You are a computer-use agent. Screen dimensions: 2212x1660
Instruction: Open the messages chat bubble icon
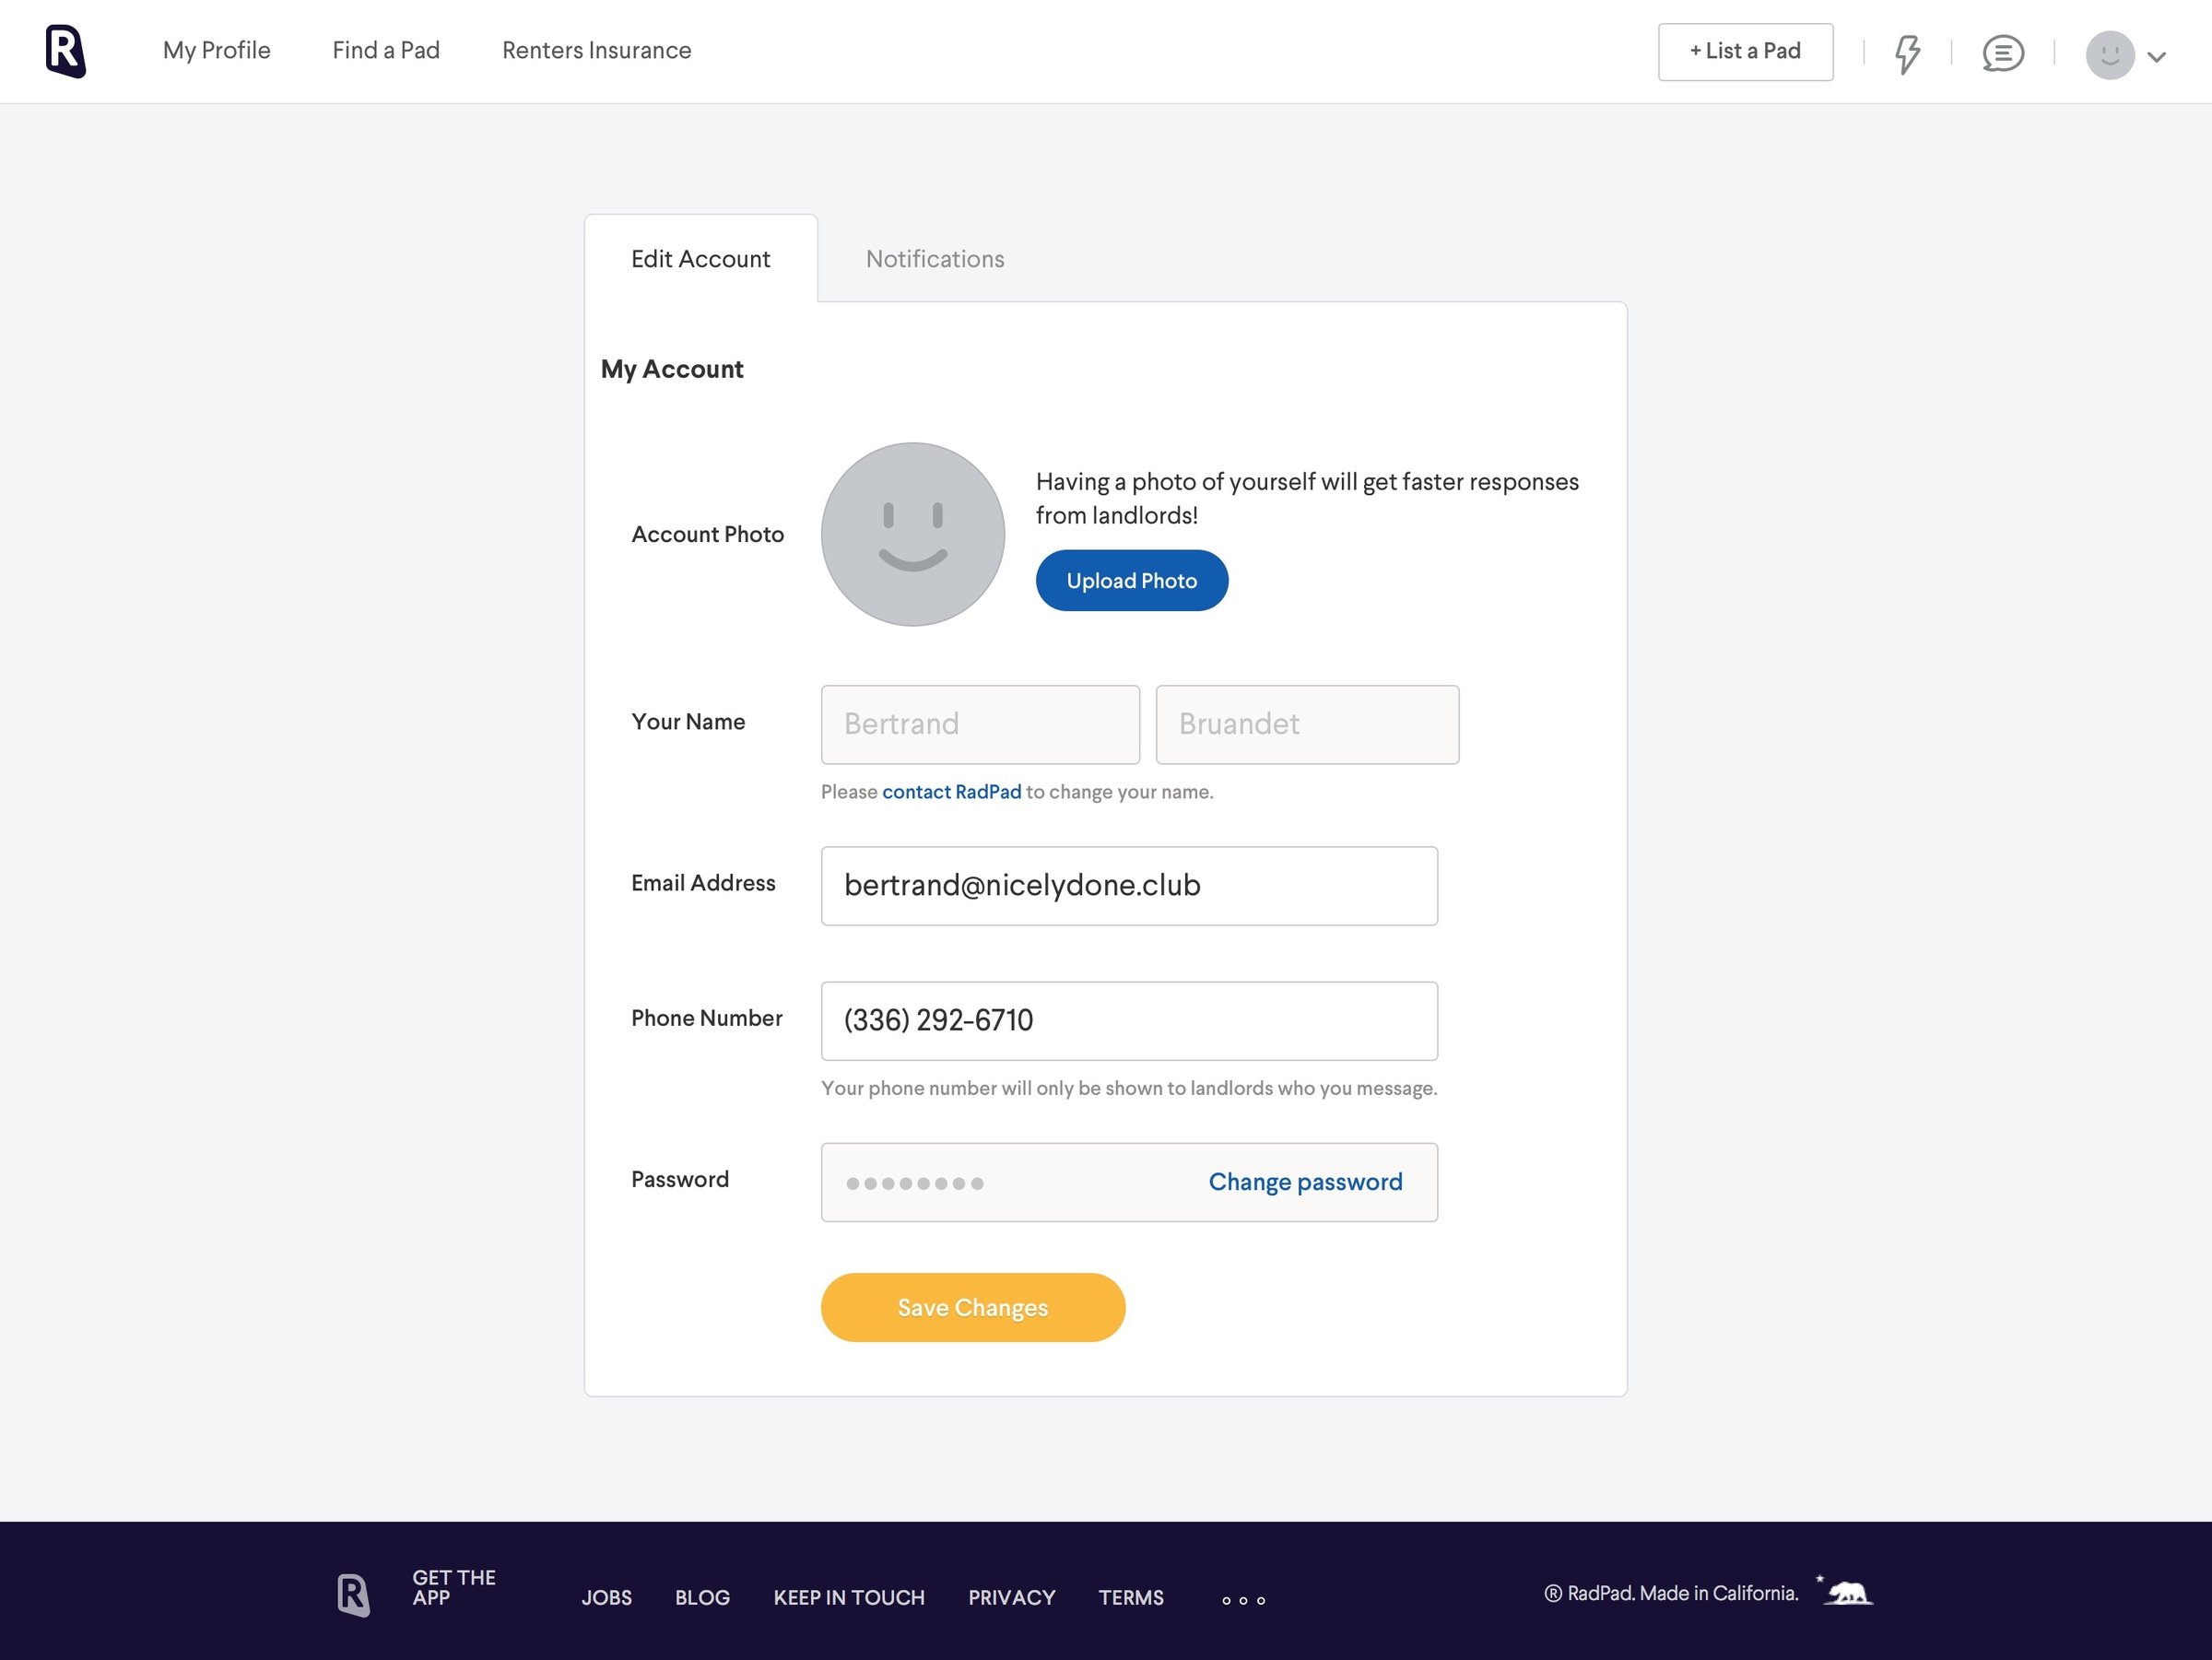click(x=2003, y=53)
